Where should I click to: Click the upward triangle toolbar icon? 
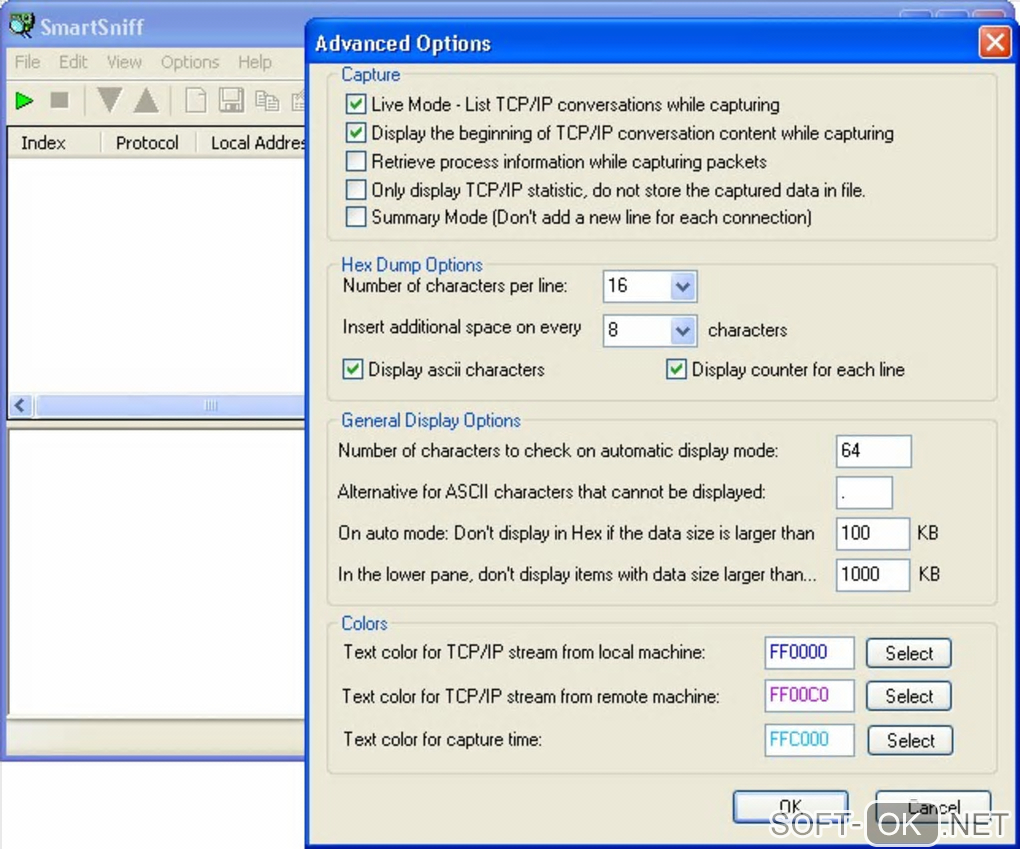click(146, 100)
